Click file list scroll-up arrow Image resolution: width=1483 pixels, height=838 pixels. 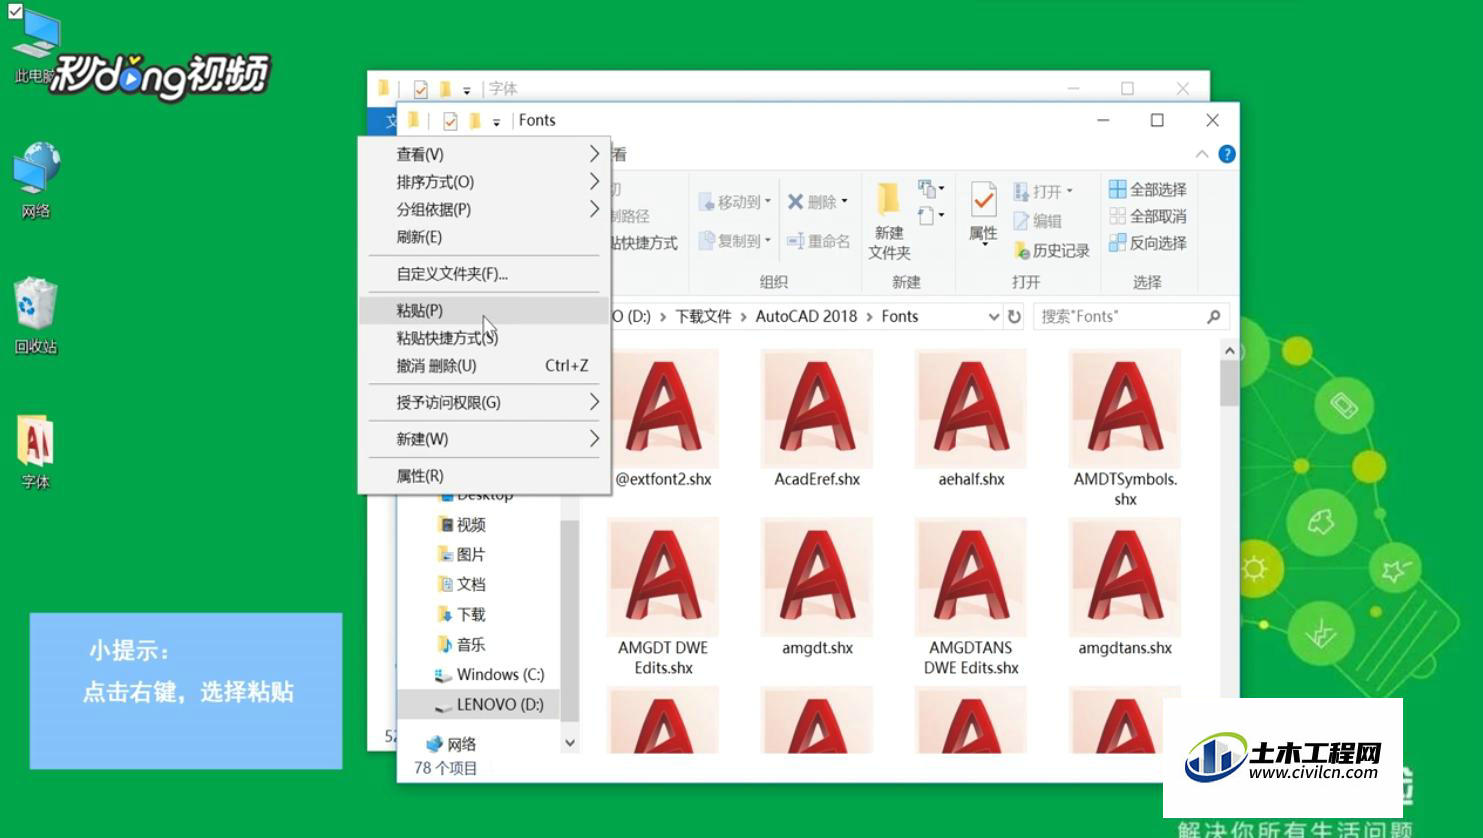[x=1229, y=350]
